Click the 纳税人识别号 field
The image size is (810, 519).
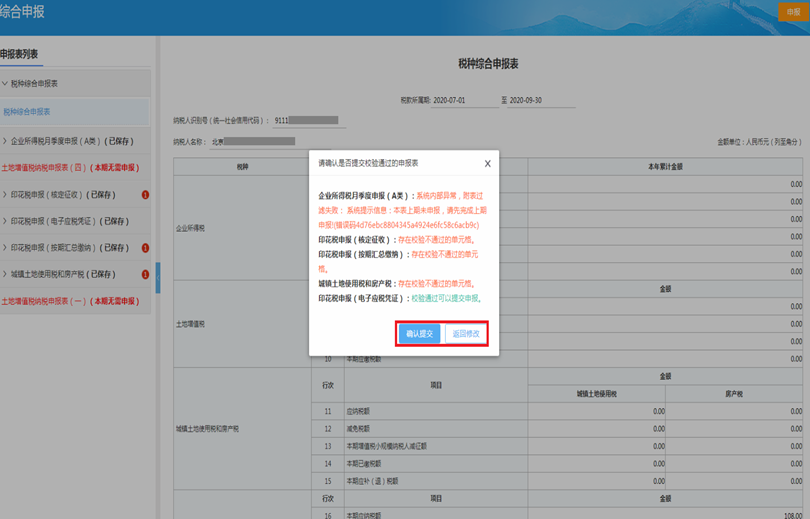[x=309, y=120]
